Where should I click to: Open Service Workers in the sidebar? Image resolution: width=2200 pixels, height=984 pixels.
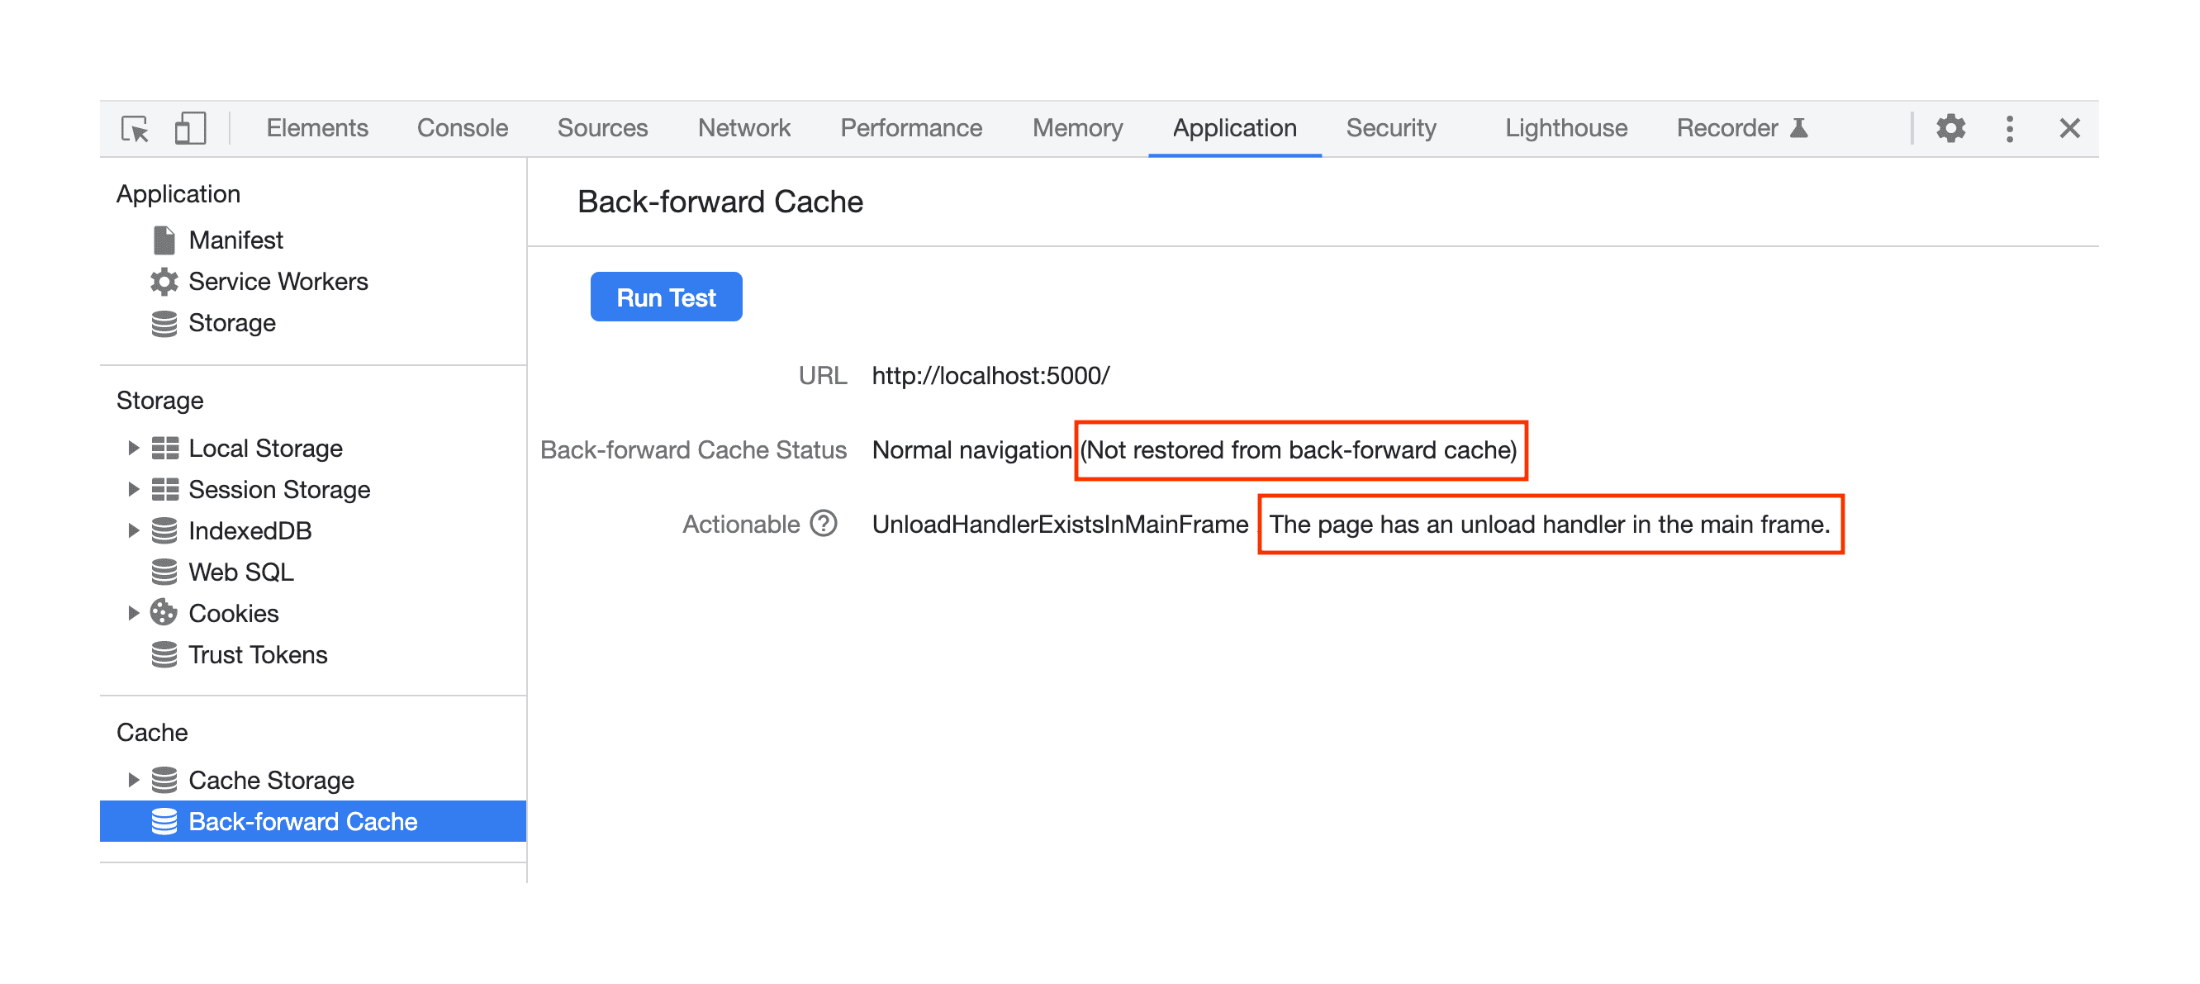coord(278,282)
